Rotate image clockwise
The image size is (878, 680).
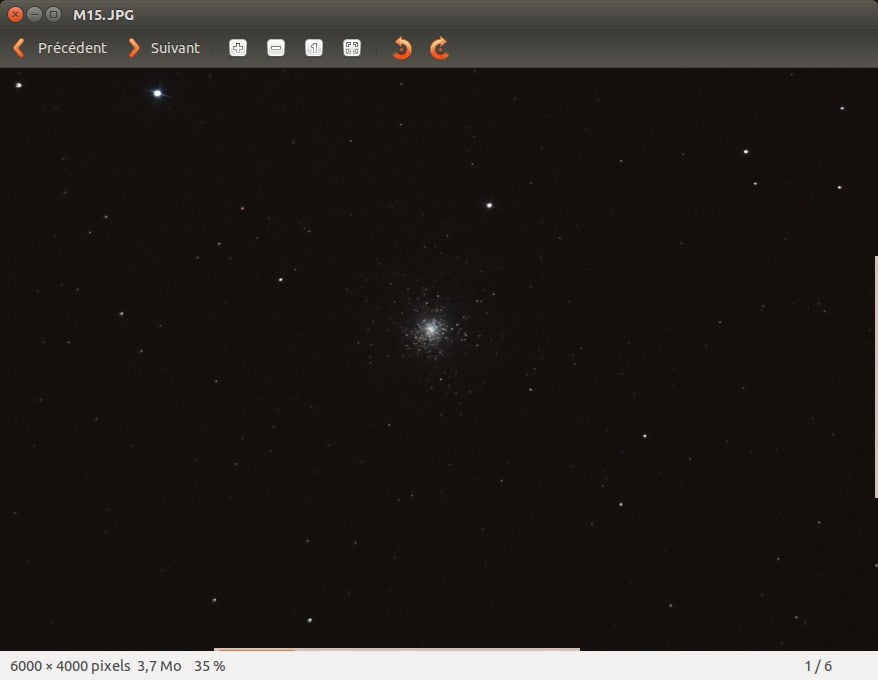tap(440, 48)
